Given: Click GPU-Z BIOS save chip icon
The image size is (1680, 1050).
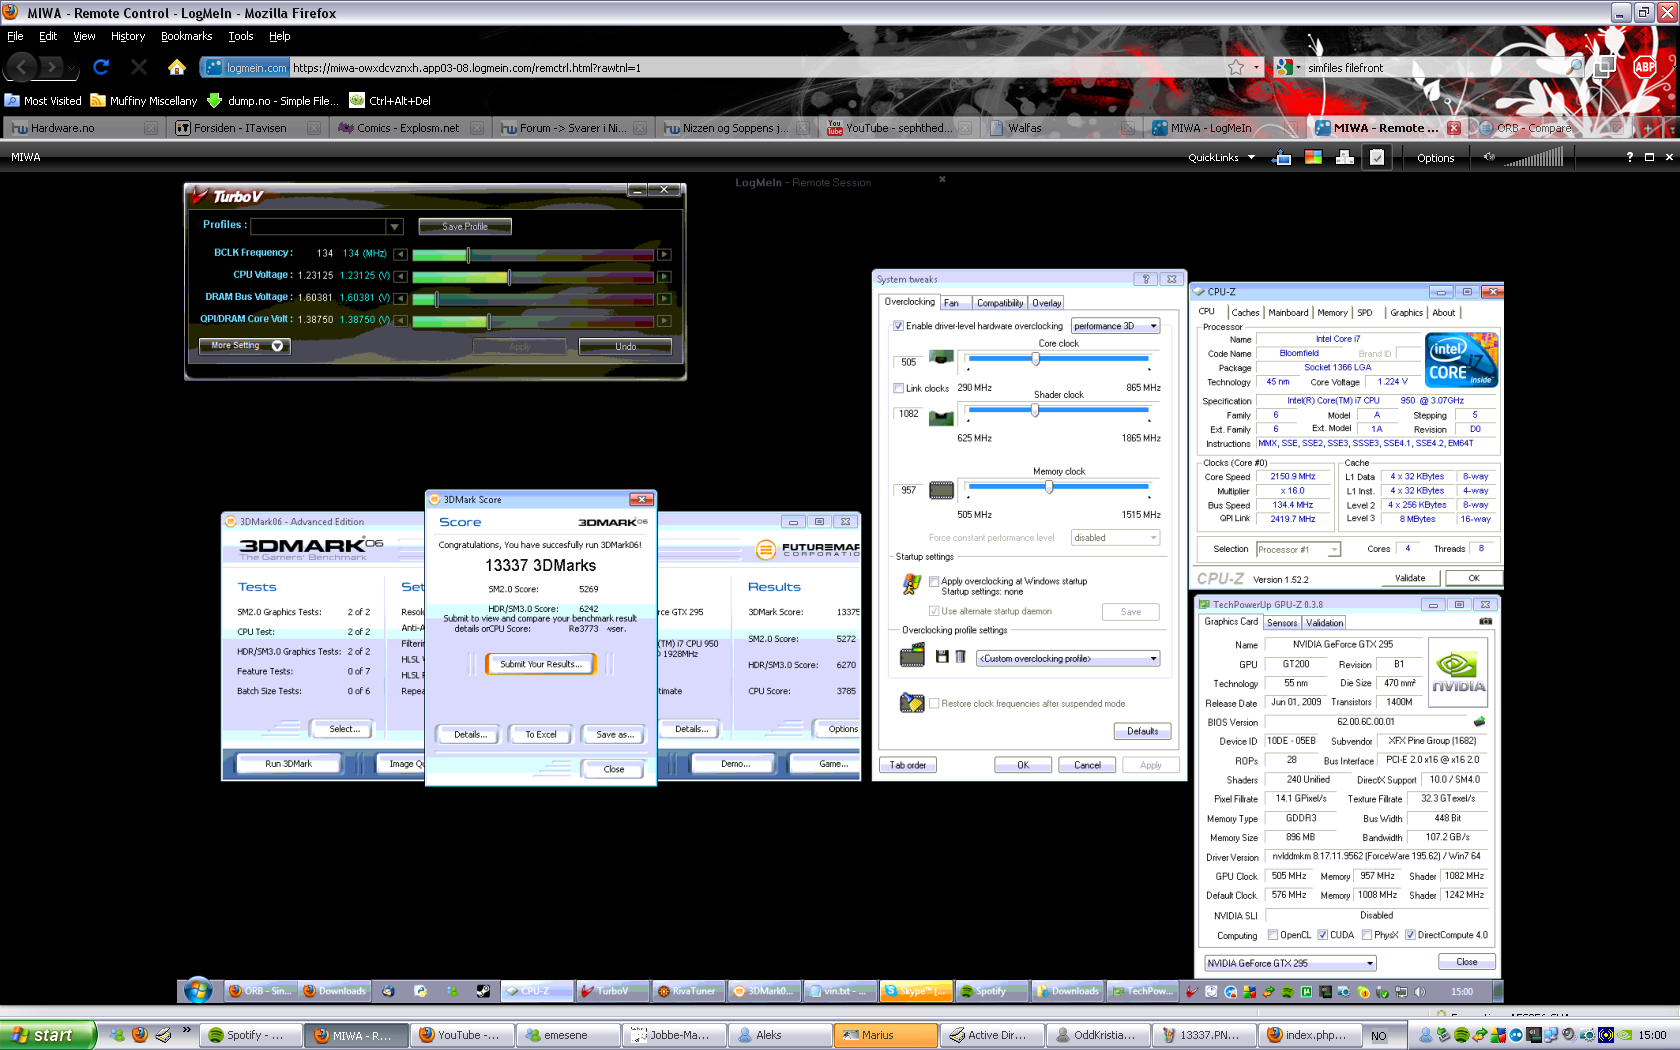Looking at the screenshot, I should point(1479,721).
